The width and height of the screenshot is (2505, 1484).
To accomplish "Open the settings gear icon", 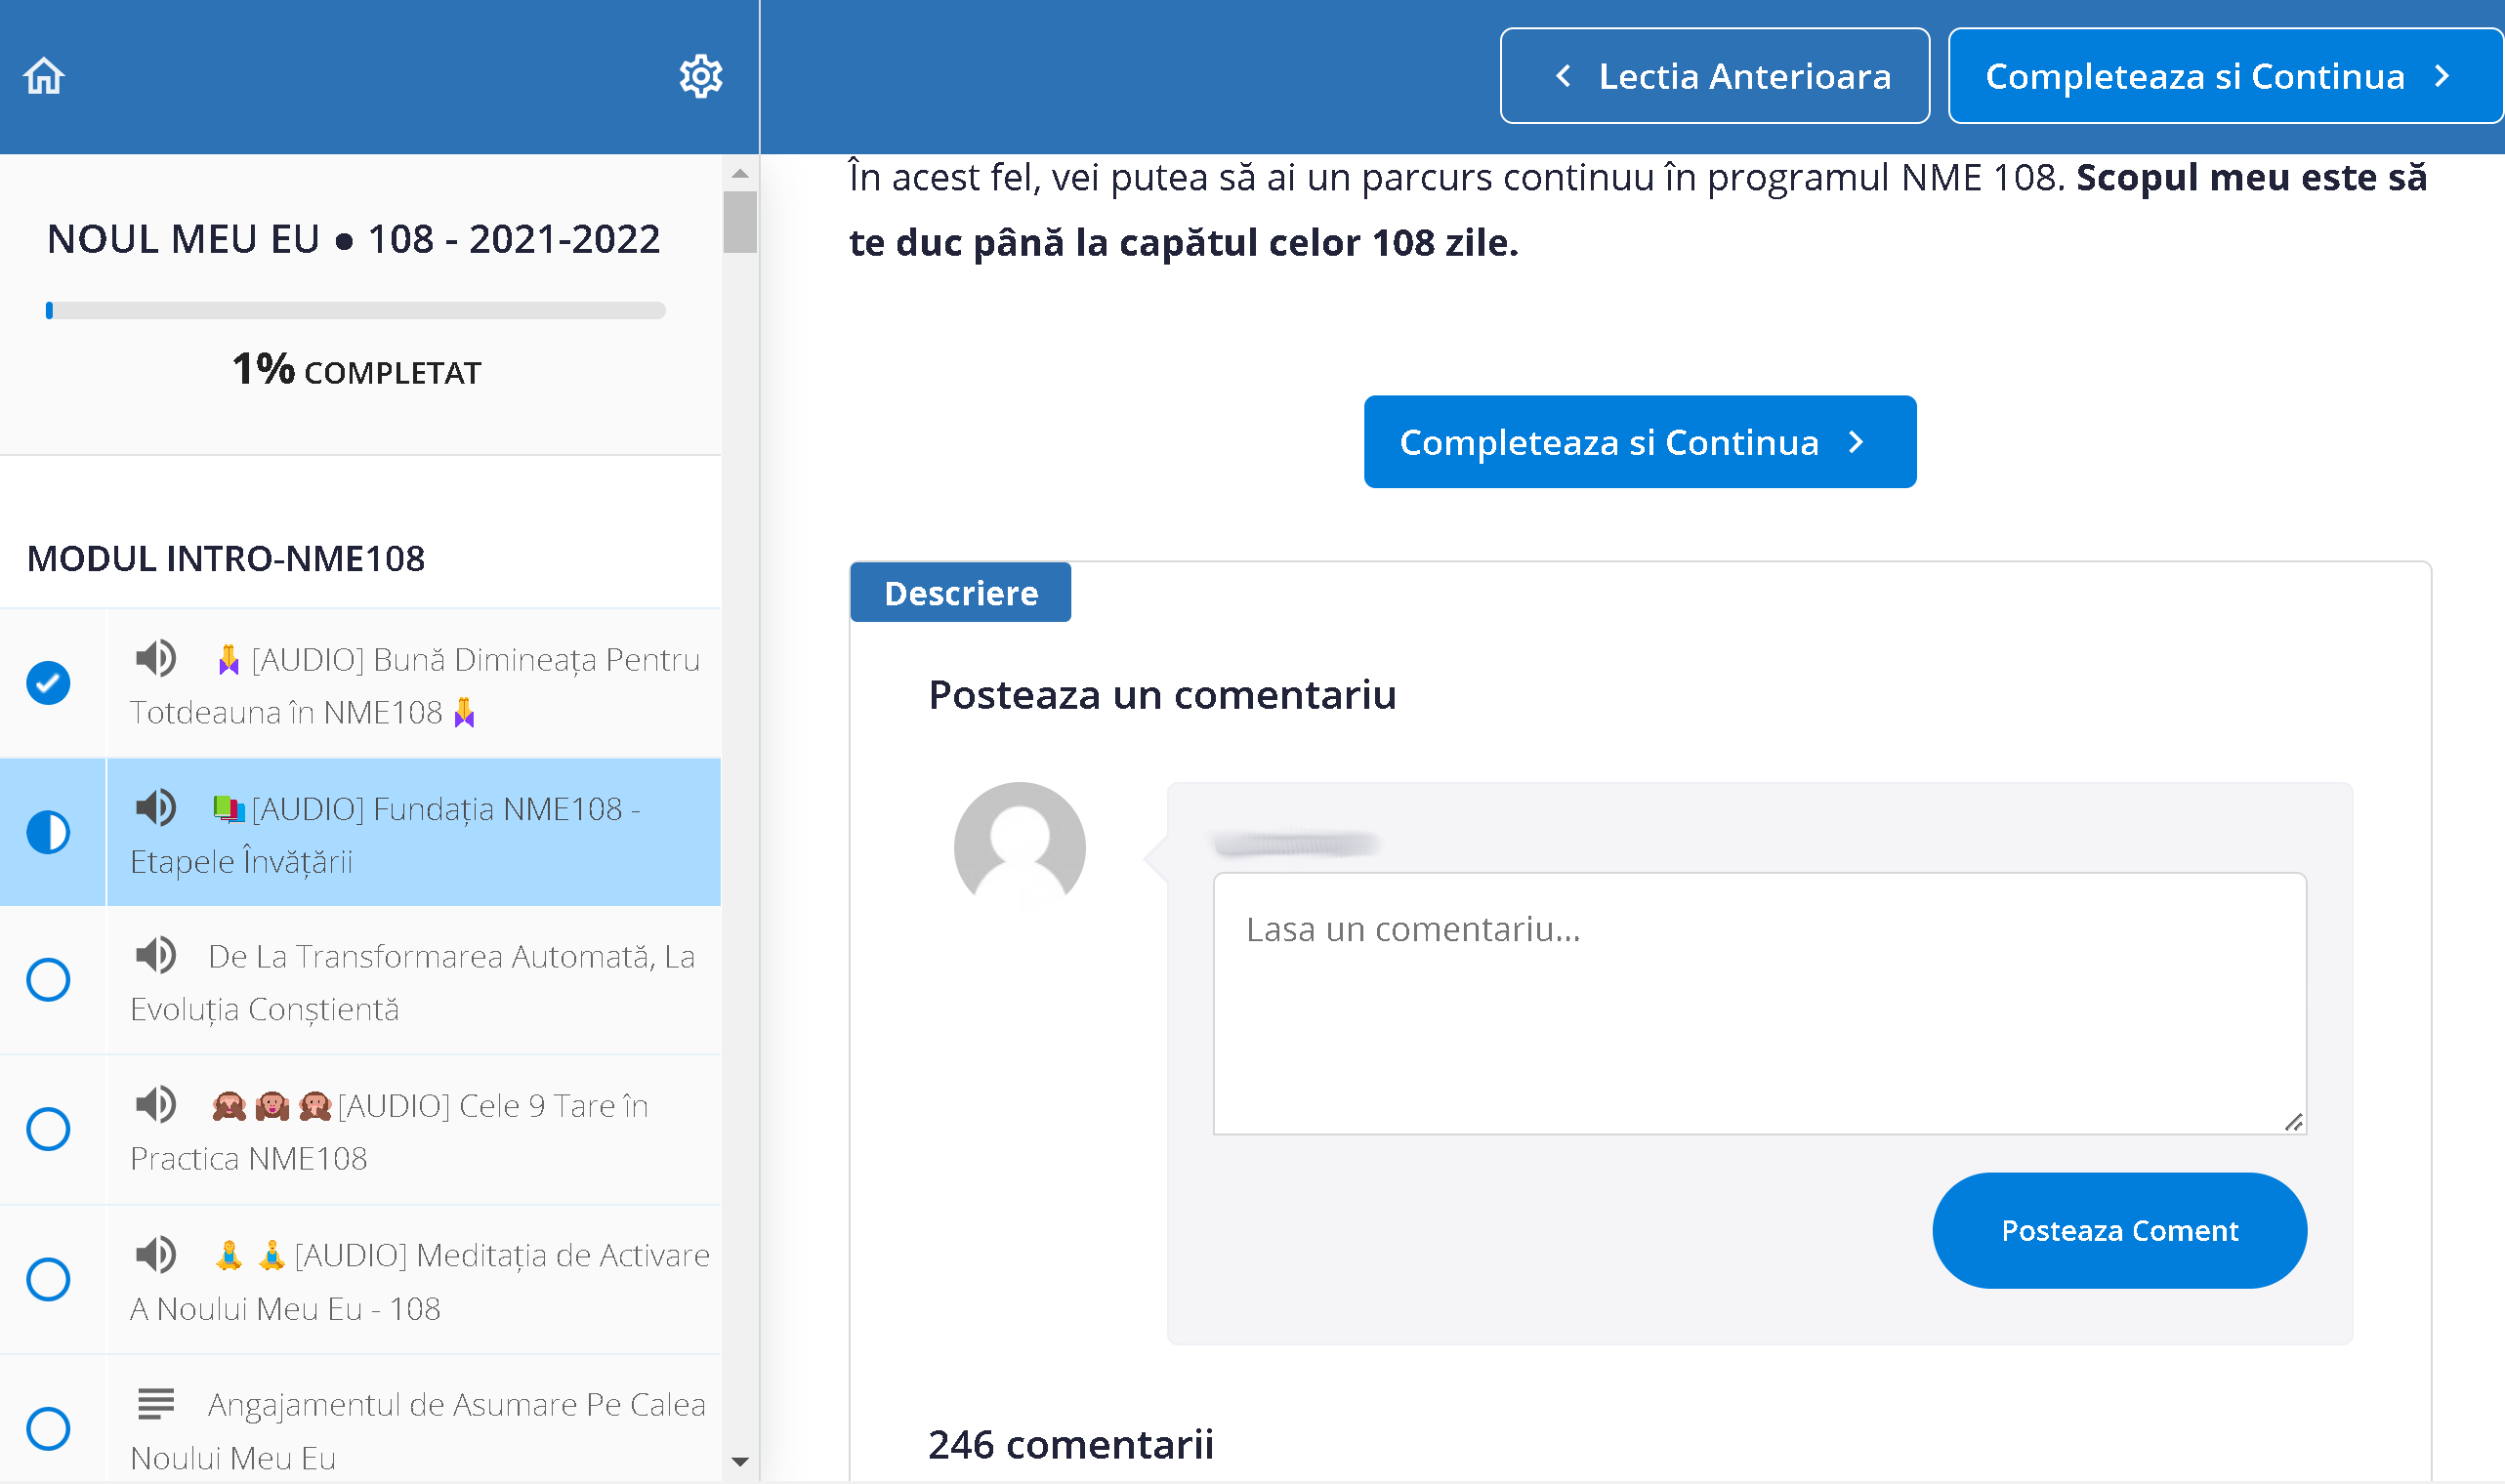I will pyautogui.click(x=701, y=76).
